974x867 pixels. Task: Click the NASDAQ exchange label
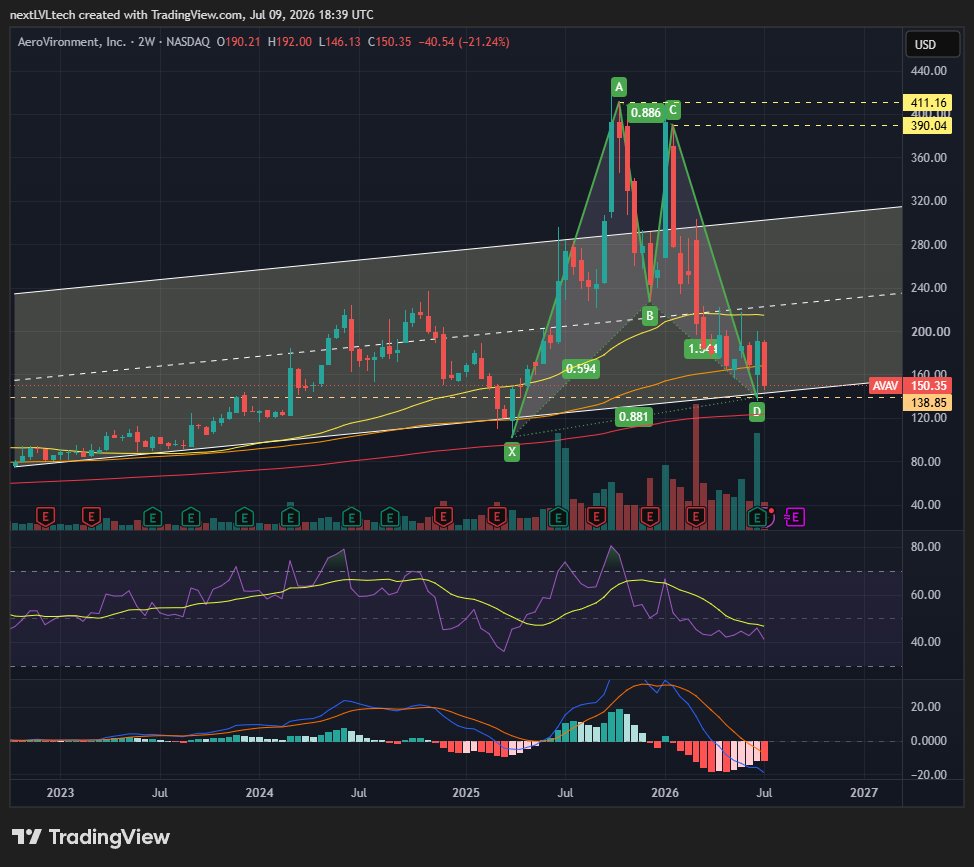pyautogui.click(x=188, y=42)
